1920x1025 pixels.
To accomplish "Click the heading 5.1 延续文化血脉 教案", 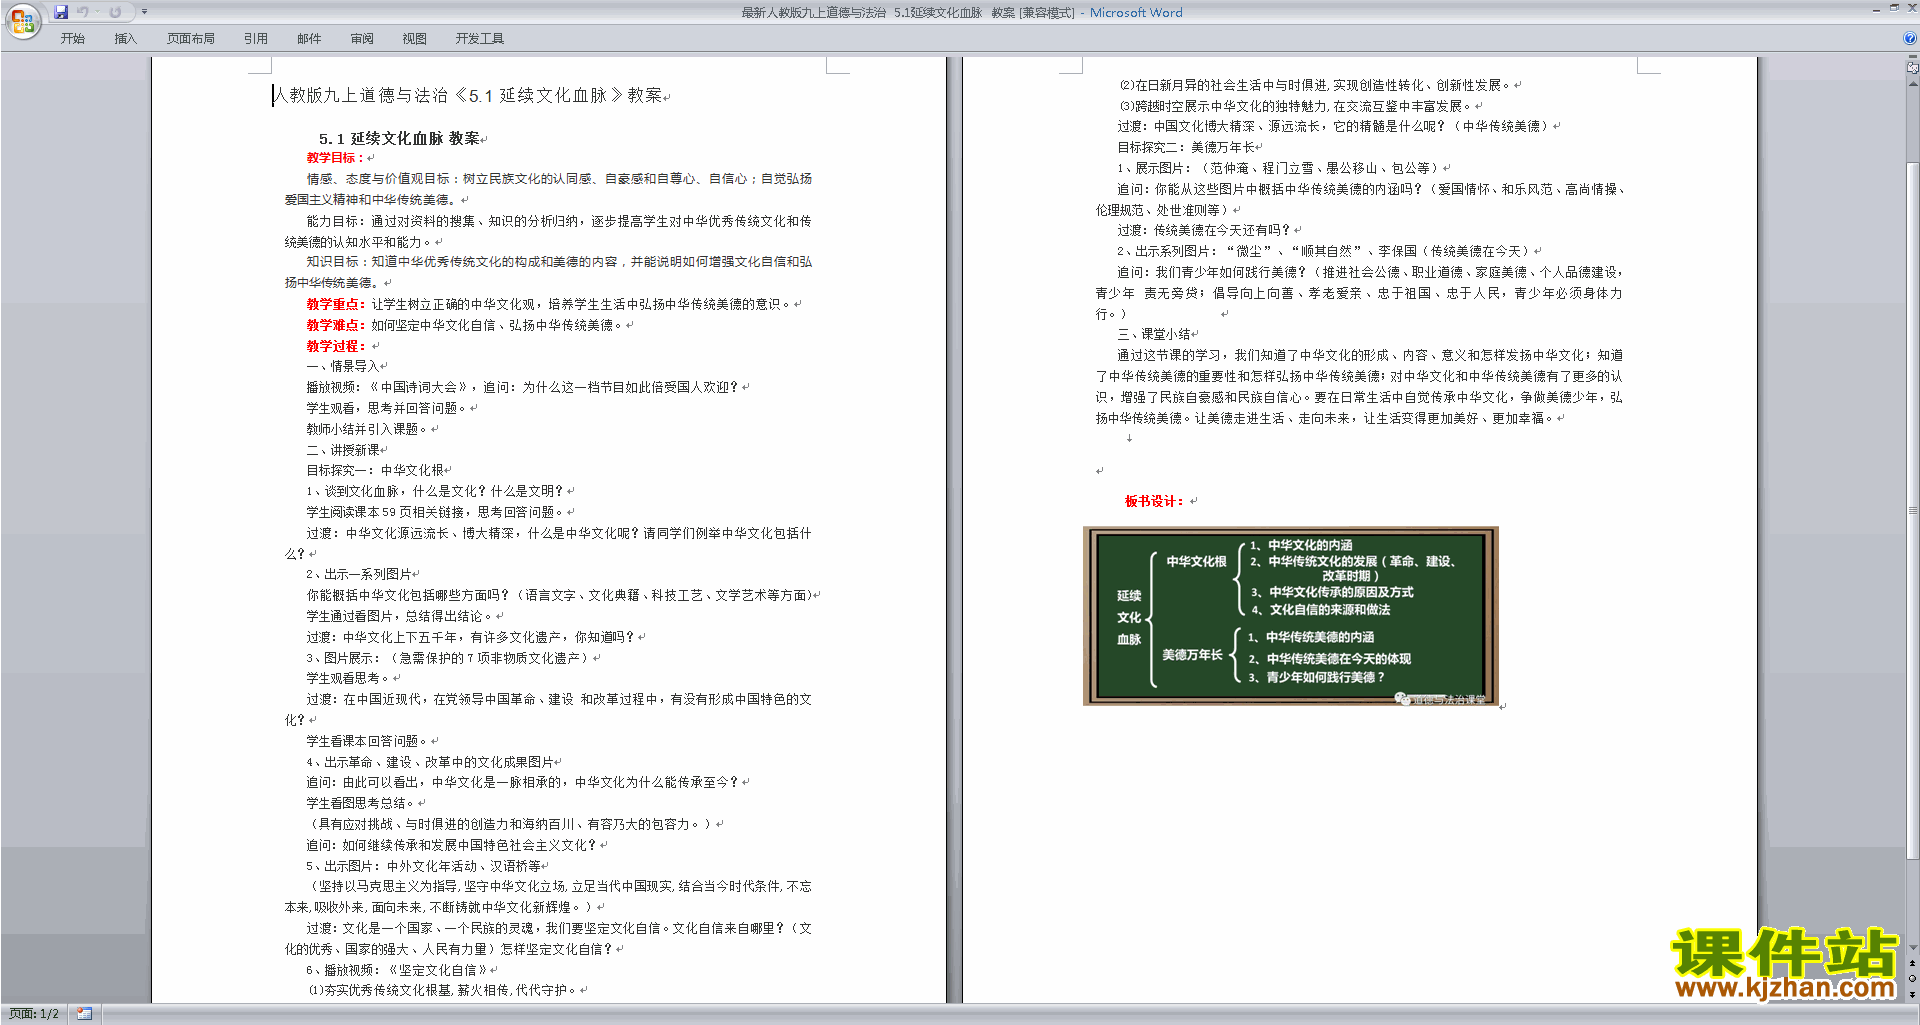I will (x=399, y=138).
